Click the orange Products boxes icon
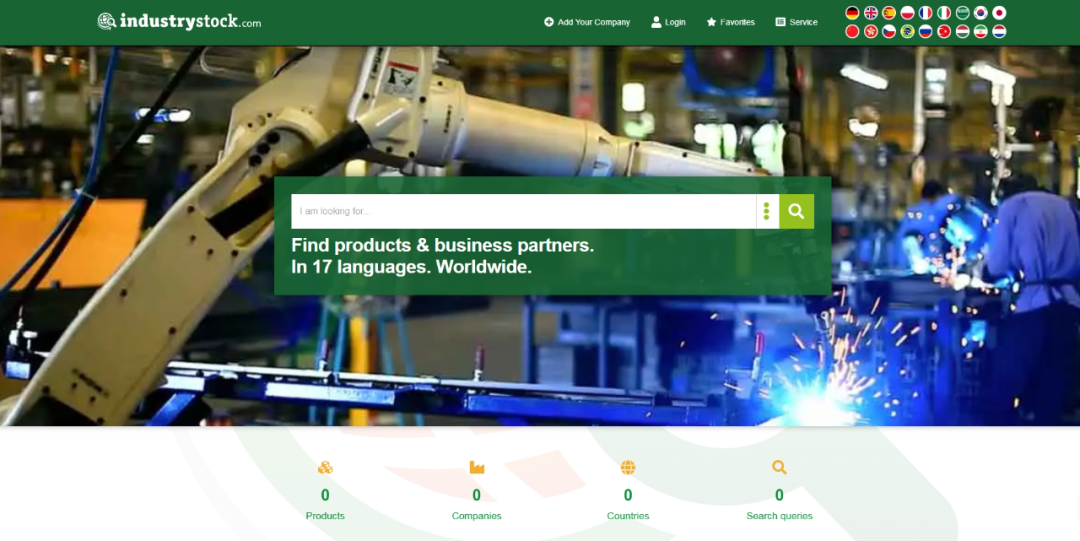Screen dimensions: 1080x541 tap(325, 467)
